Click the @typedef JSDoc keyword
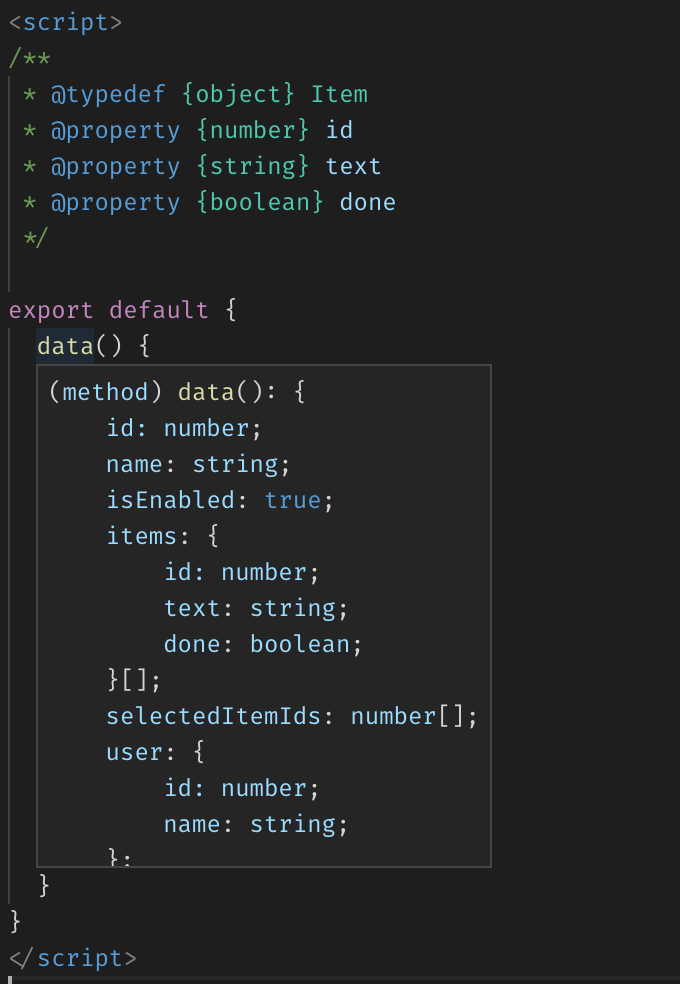This screenshot has width=680, height=984. (x=94, y=94)
